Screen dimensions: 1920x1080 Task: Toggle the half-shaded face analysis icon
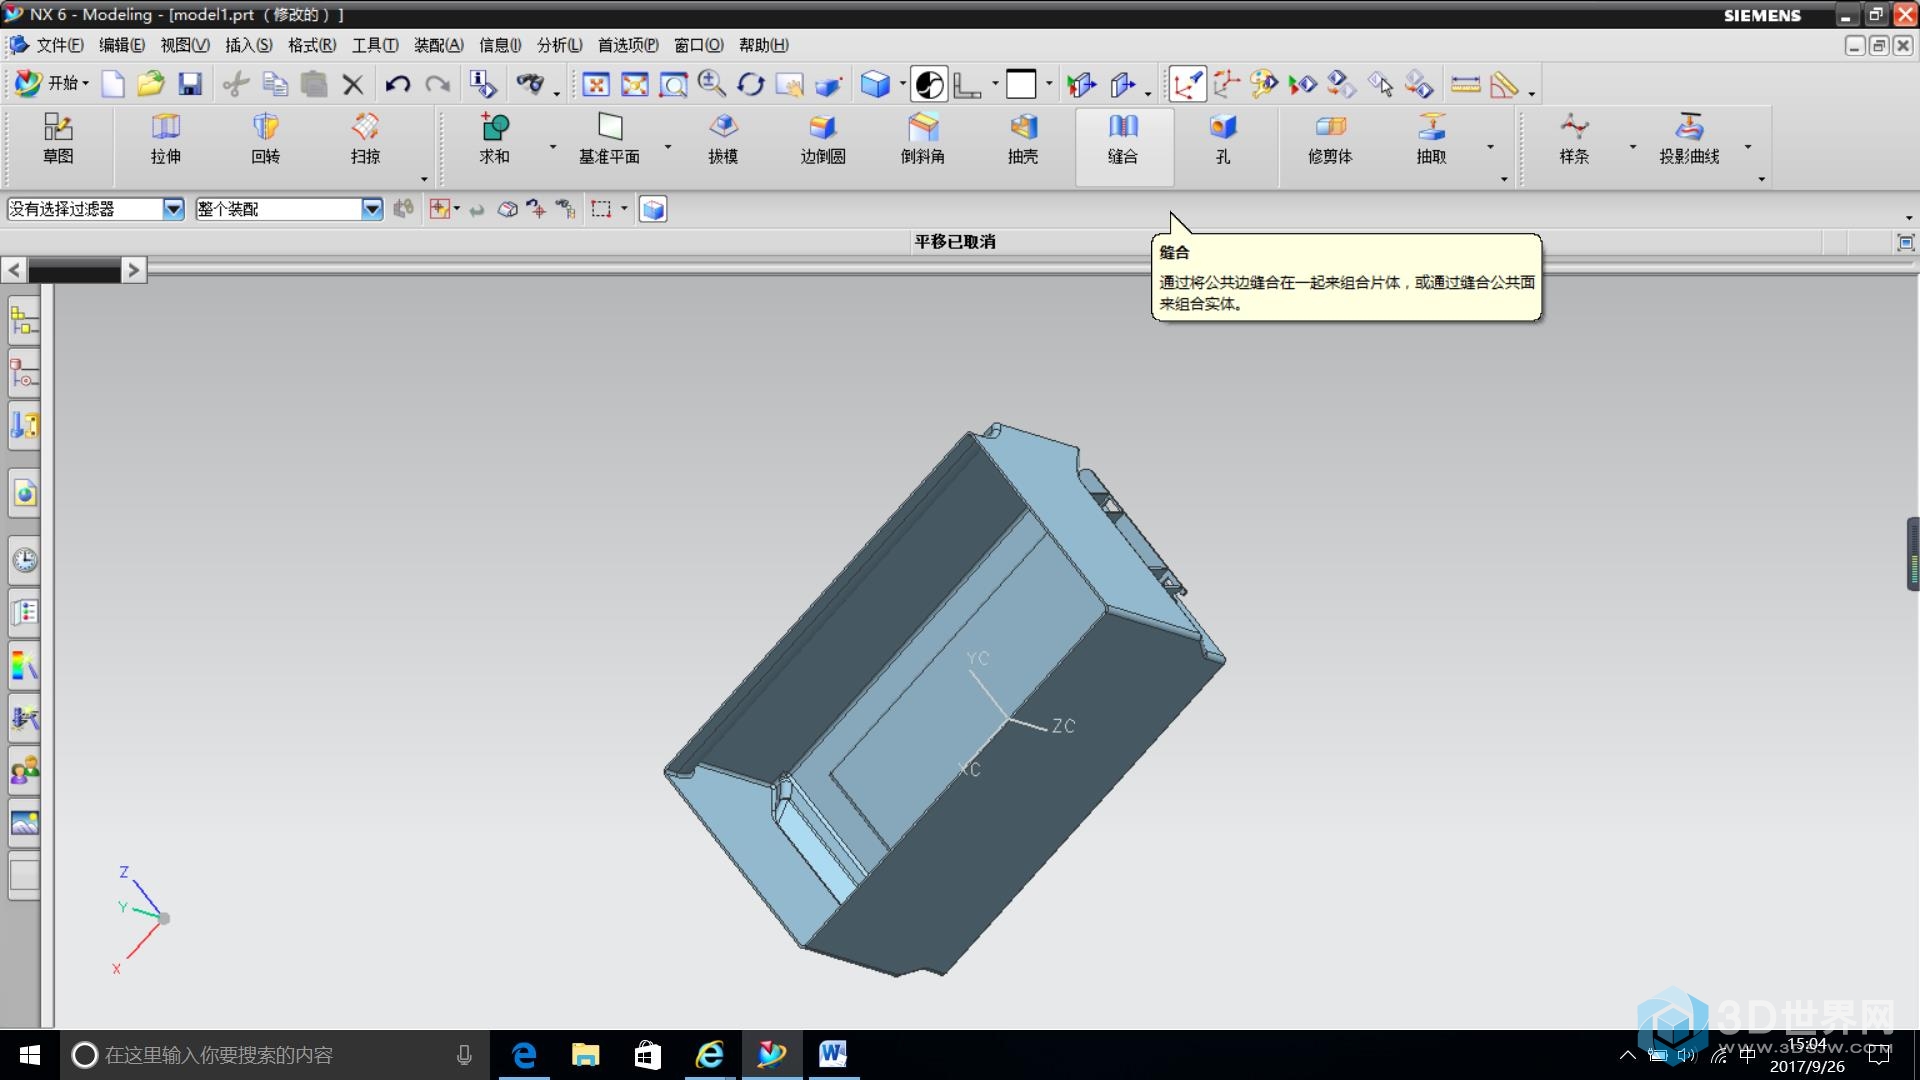tap(929, 84)
